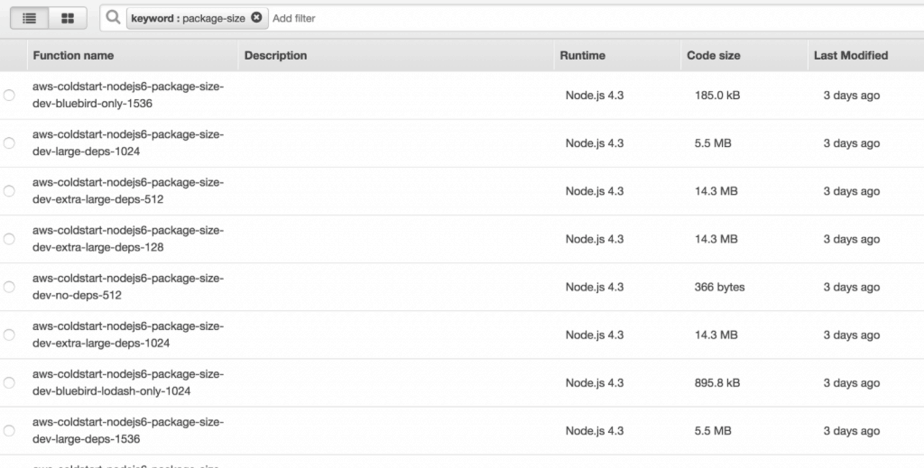
Task: Select radio for dev-extra-large-deps-512 function
Action: [10, 191]
